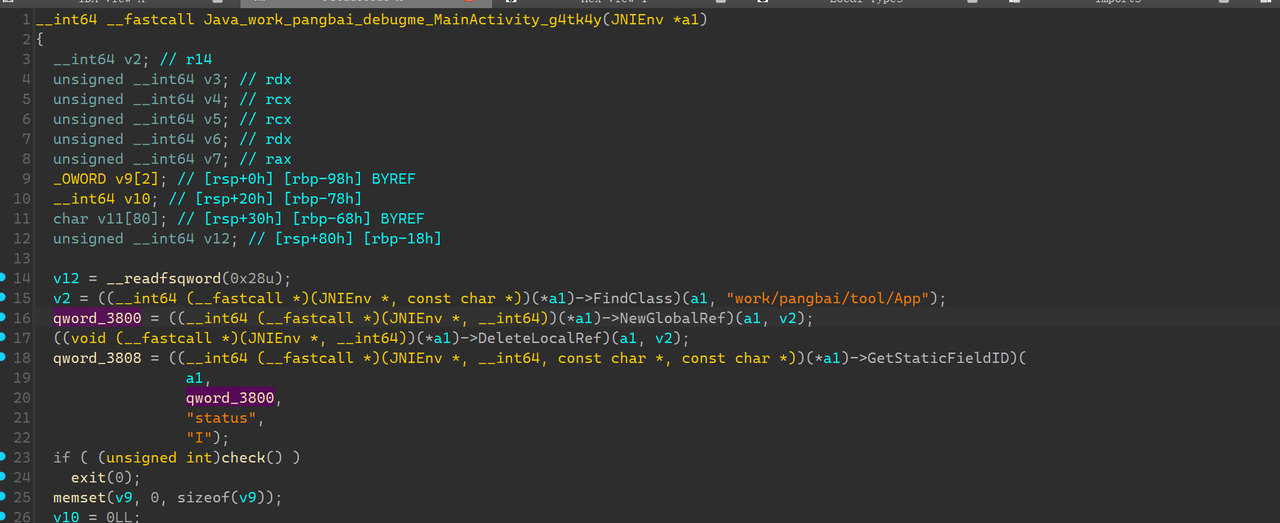Toggle breakpoint dot on line 14

(x=4, y=278)
